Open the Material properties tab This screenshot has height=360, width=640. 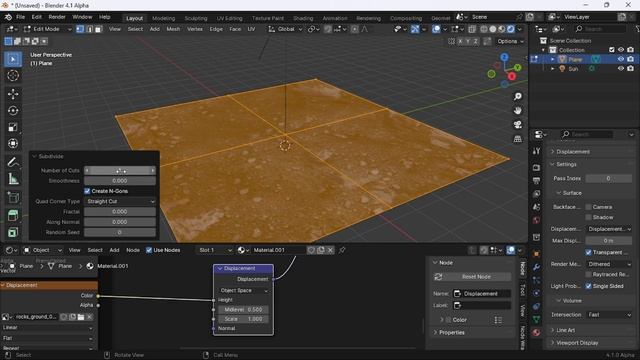click(x=536, y=332)
